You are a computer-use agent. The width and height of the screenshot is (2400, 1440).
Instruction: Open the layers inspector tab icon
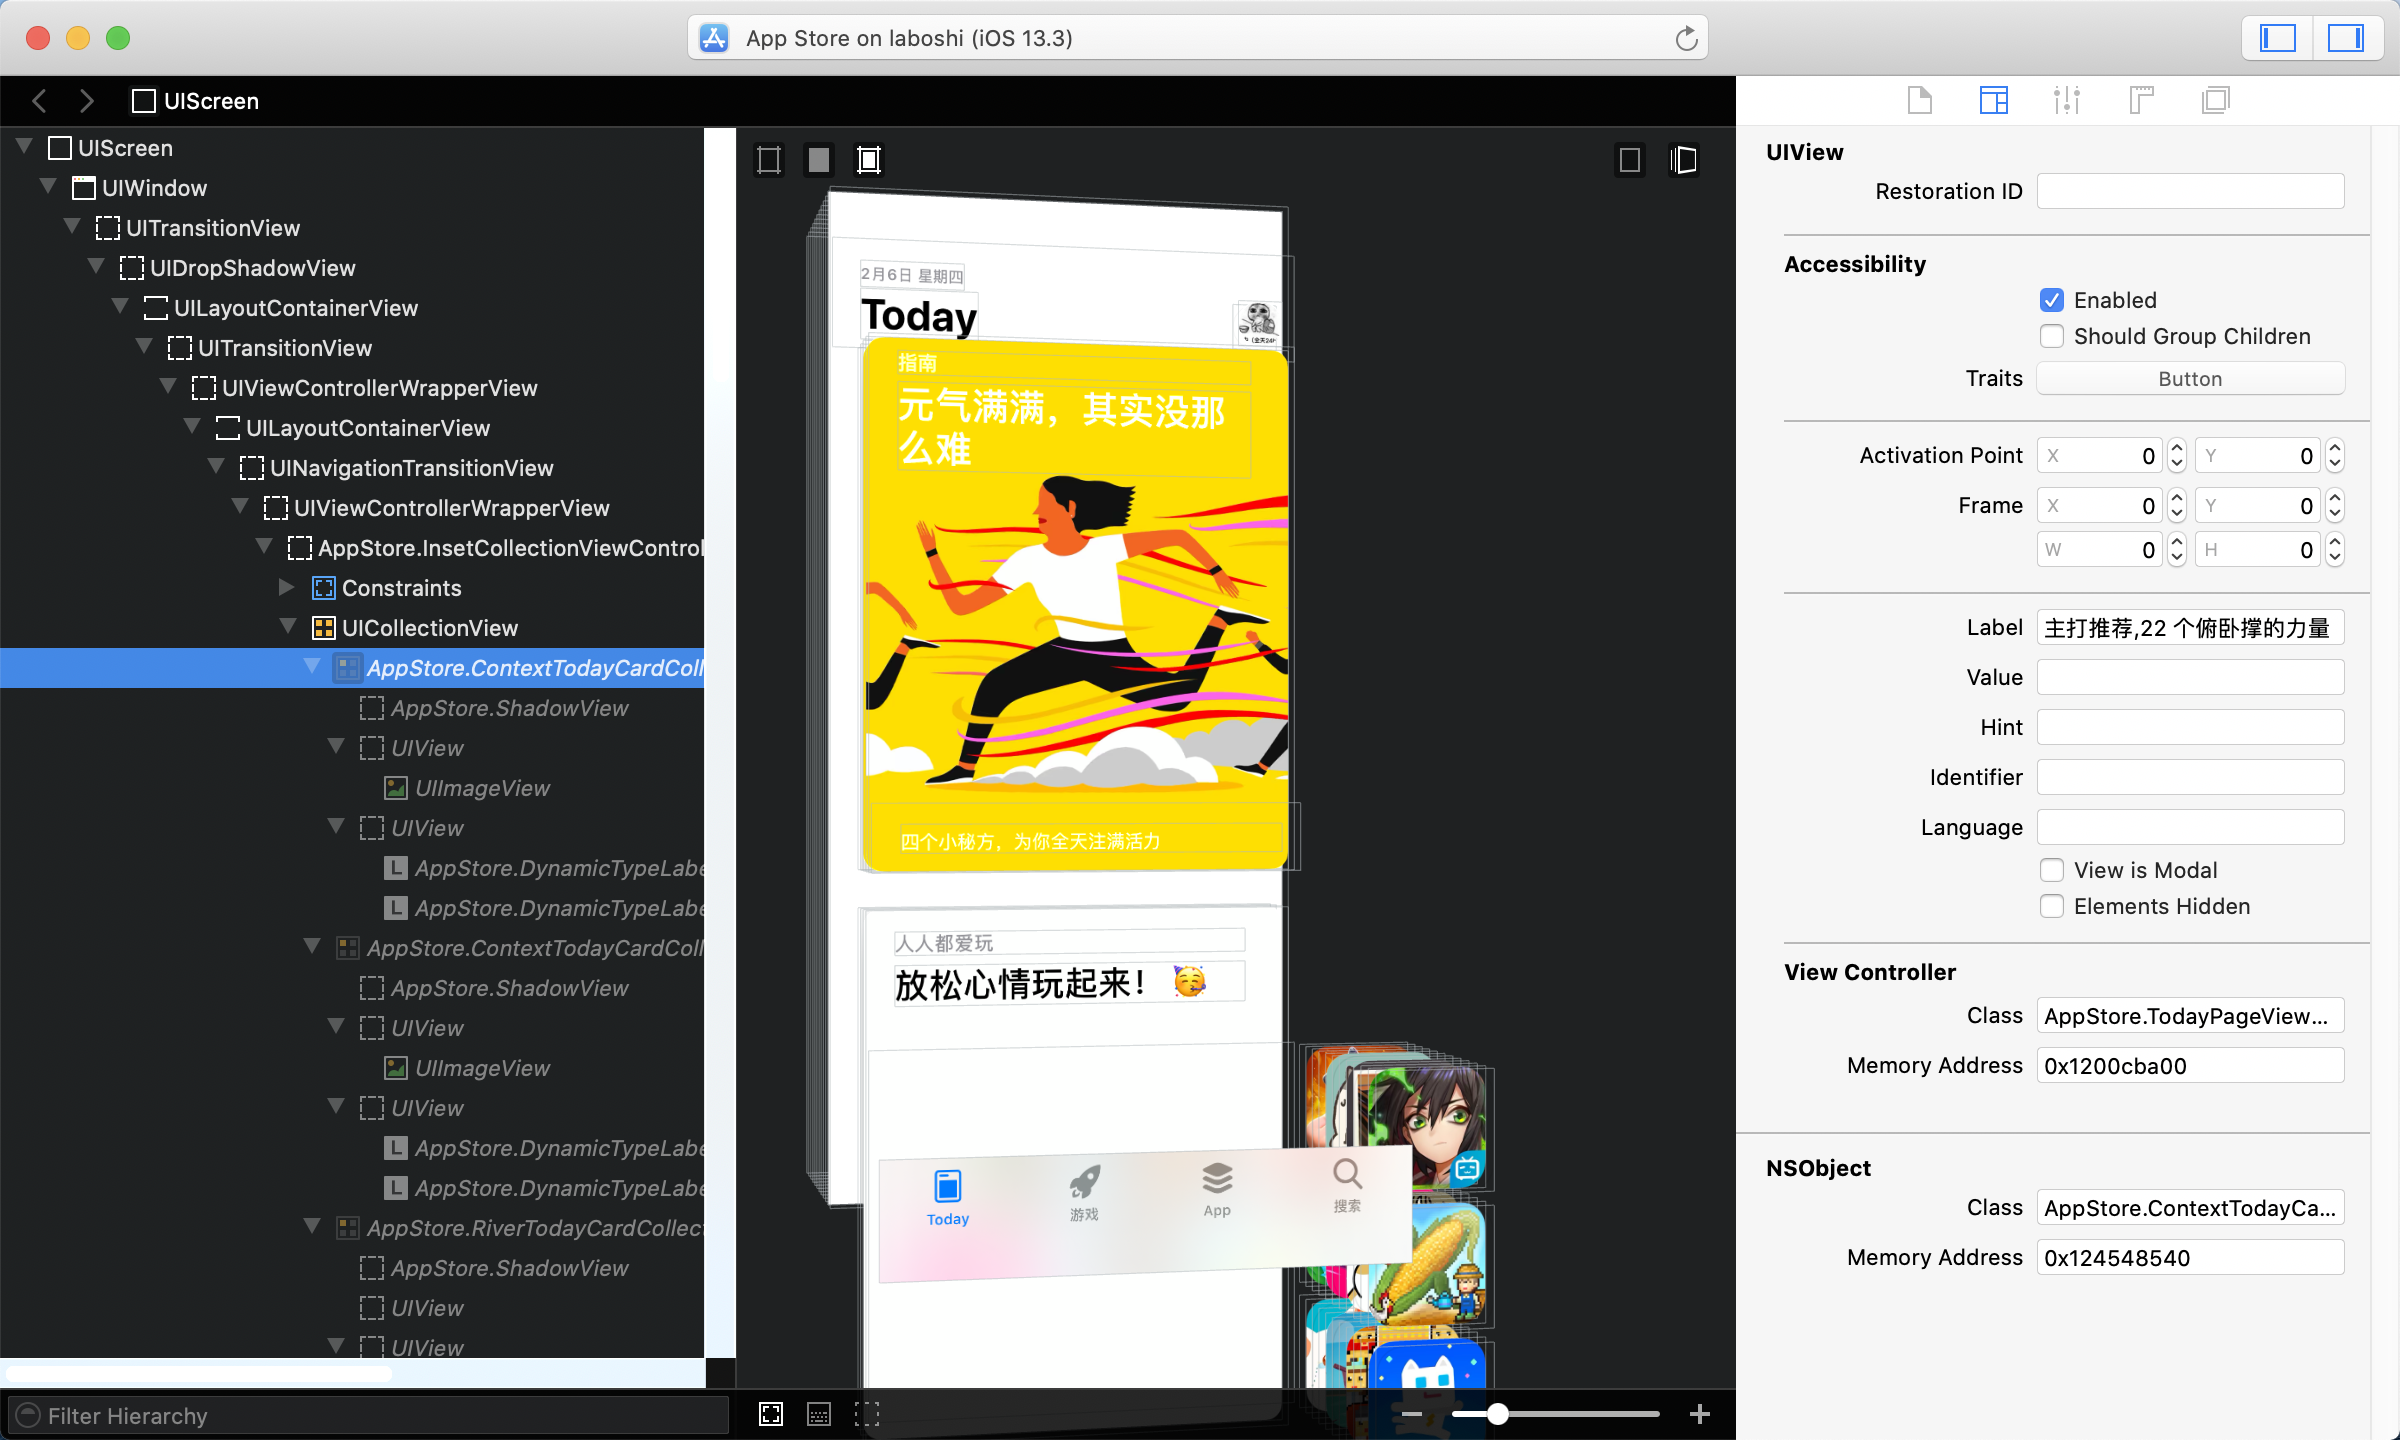(x=2215, y=100)
